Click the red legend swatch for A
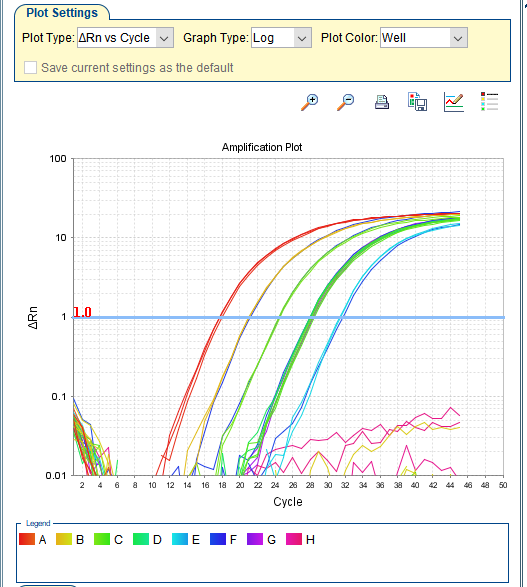Screen dimensions: 527x587 pos(27,539)
